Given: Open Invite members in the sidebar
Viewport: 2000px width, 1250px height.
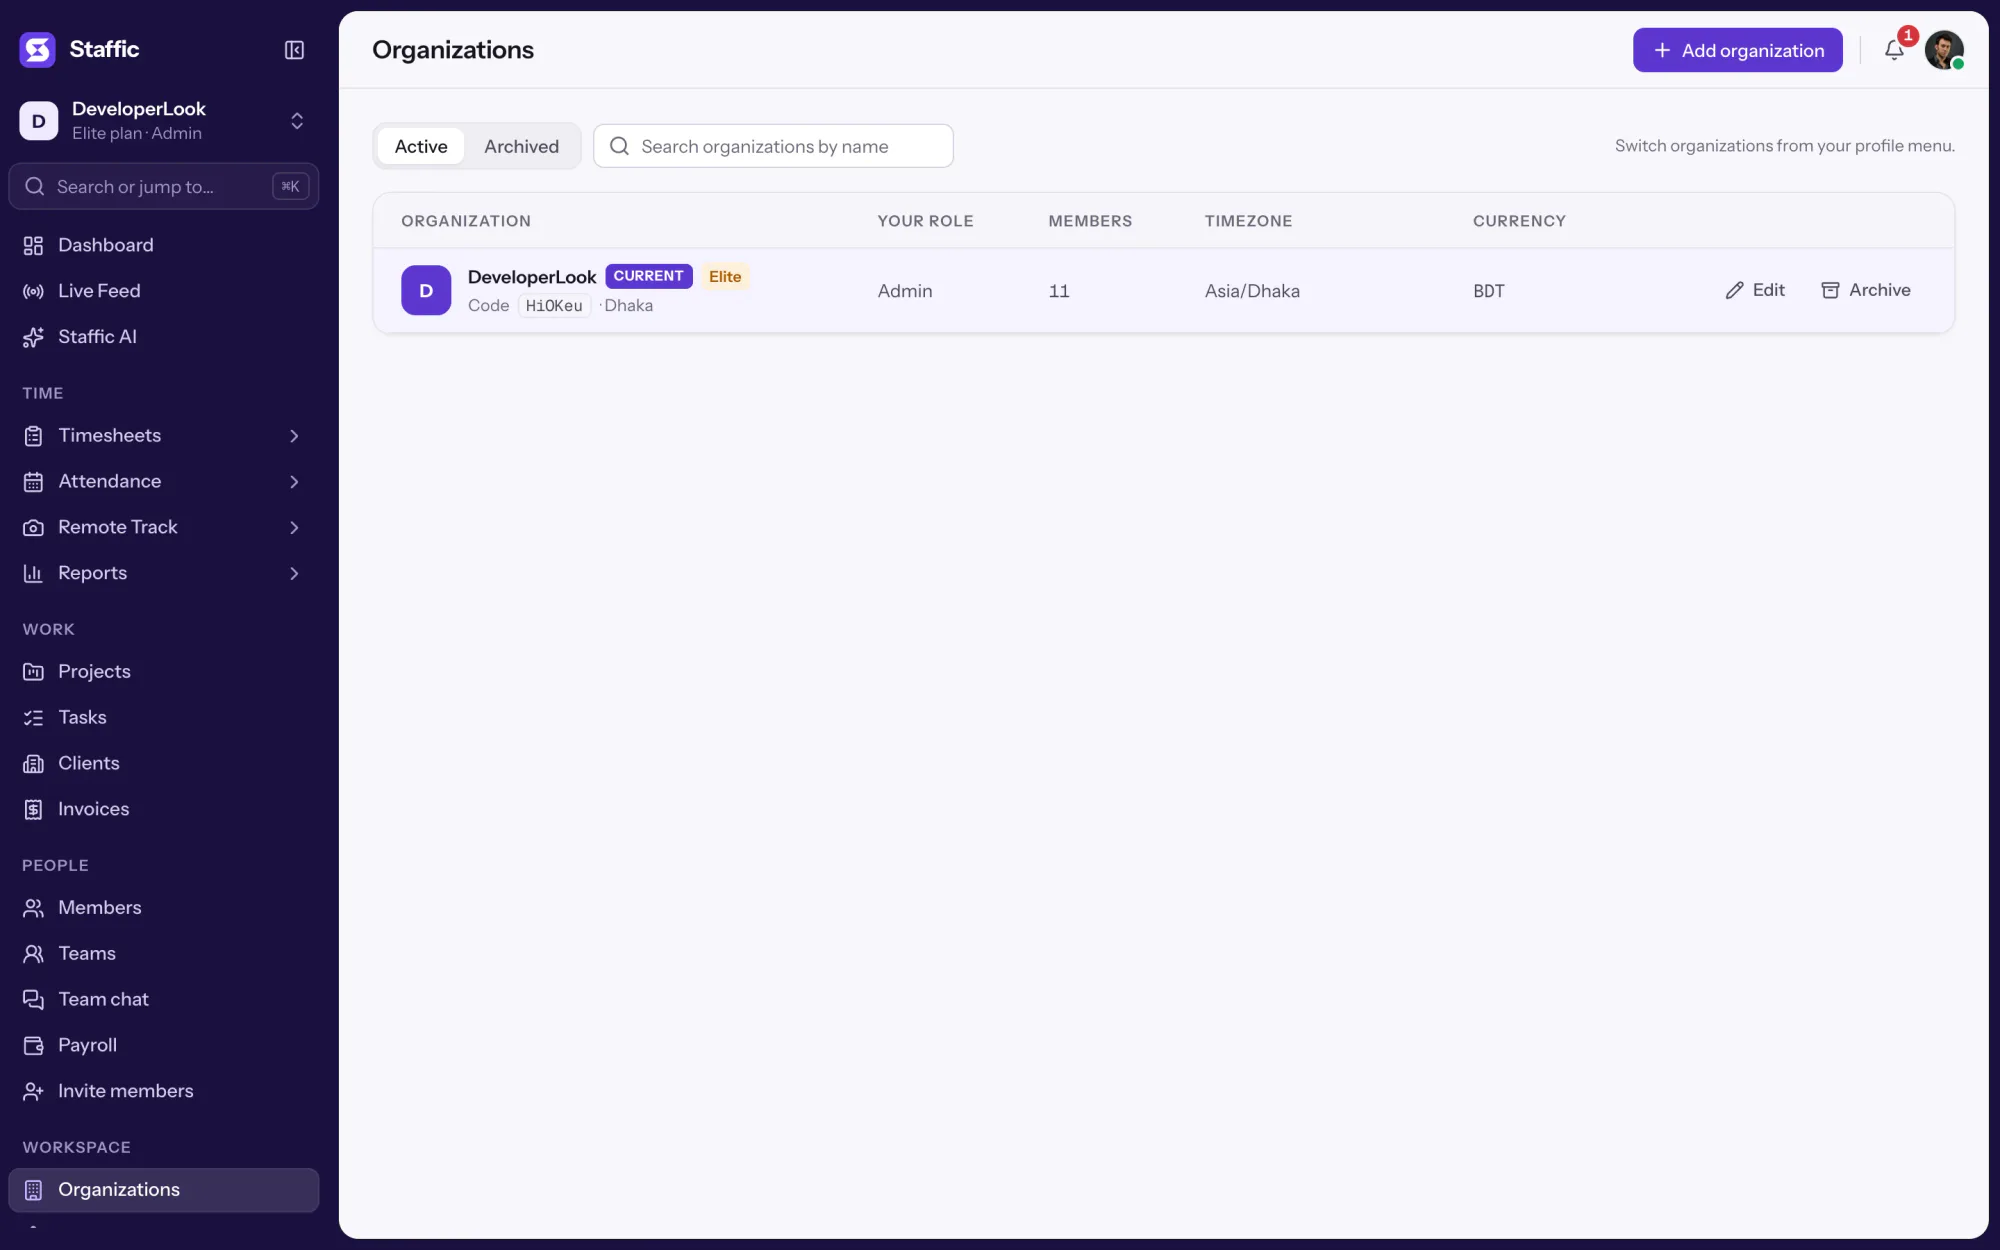Looking at the screenshot, I should point(163,1092).
